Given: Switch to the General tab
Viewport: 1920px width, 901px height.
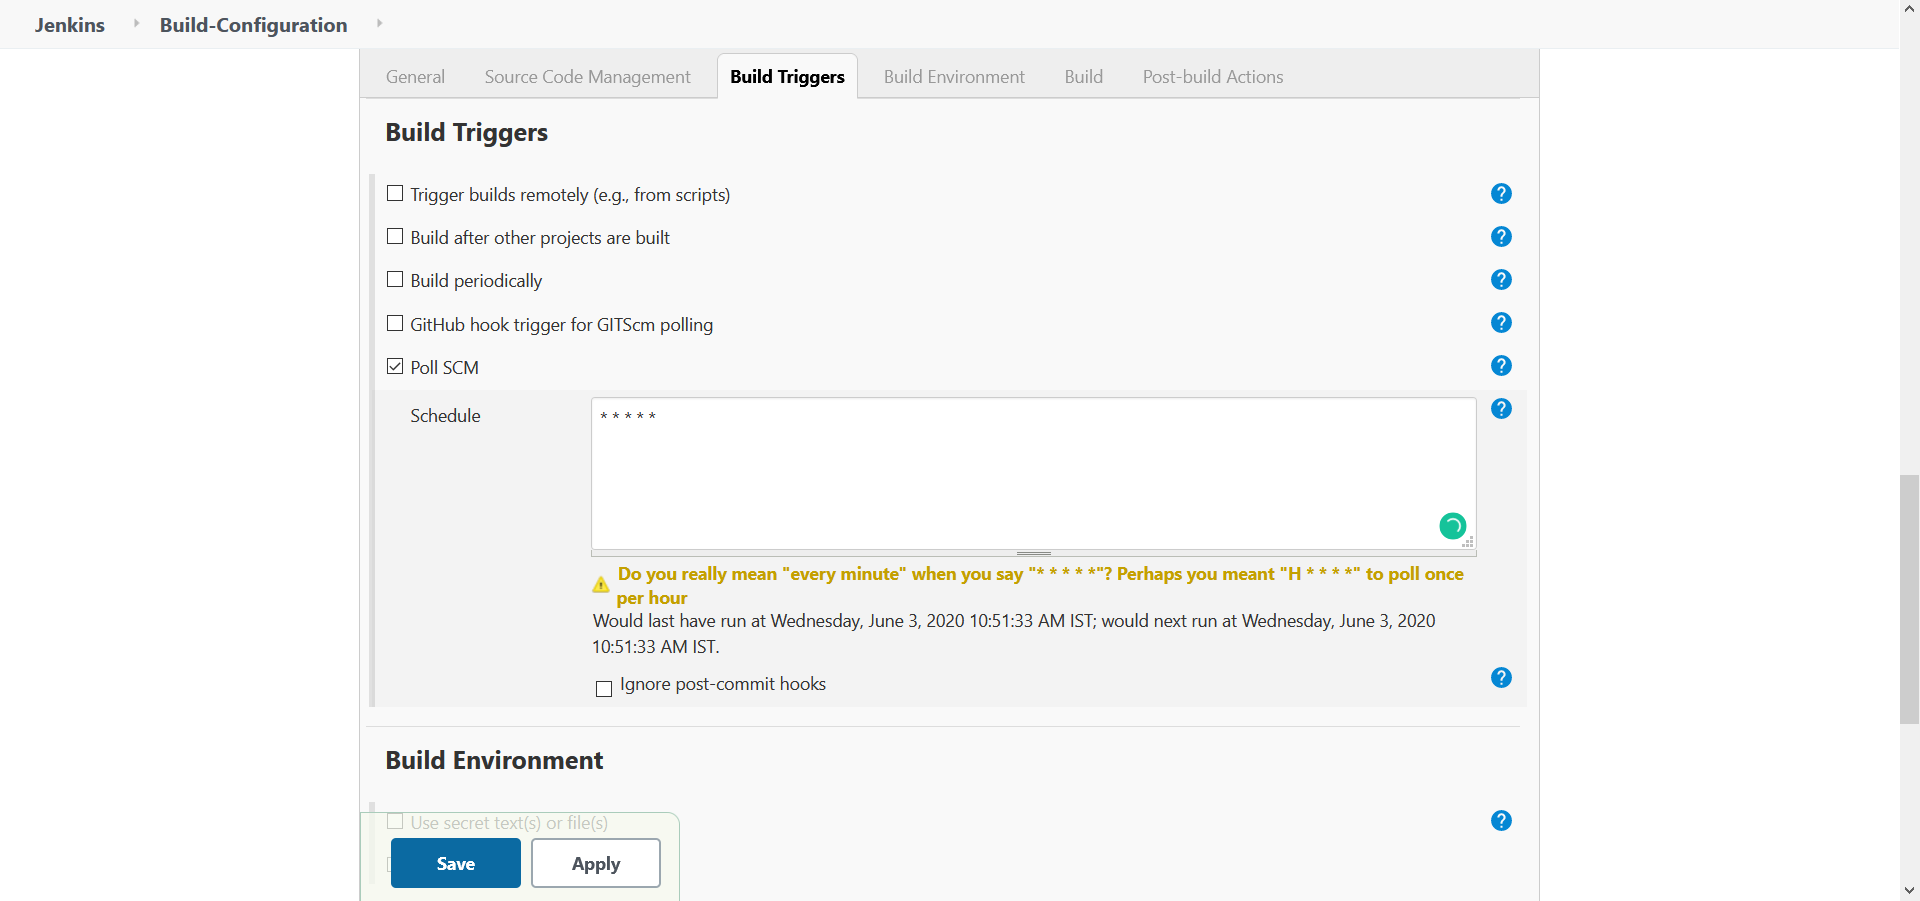Looking at the screenshot, I should pos(415,77).
